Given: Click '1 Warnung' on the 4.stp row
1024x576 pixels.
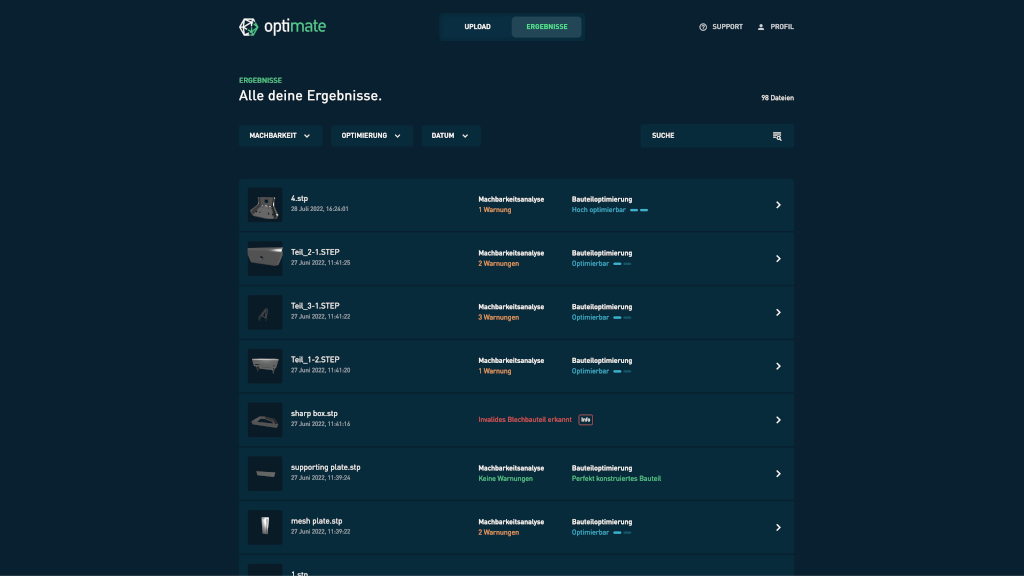Looking at the screenshot, I should (494, 210).
